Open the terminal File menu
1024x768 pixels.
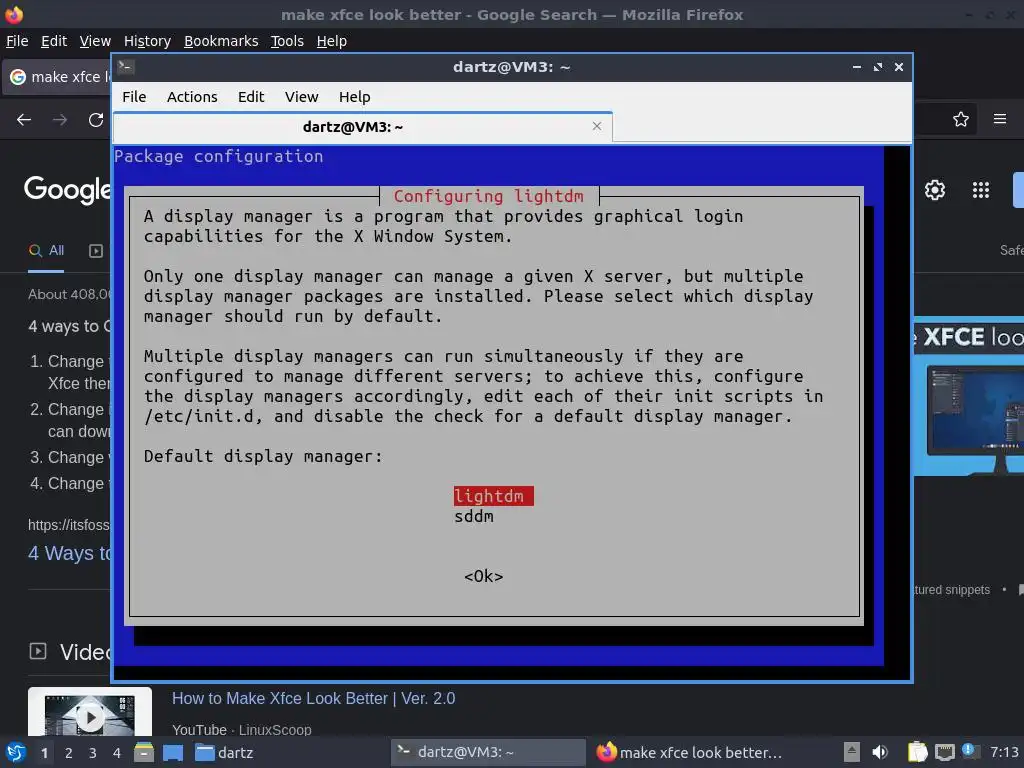tap(134, 97)
